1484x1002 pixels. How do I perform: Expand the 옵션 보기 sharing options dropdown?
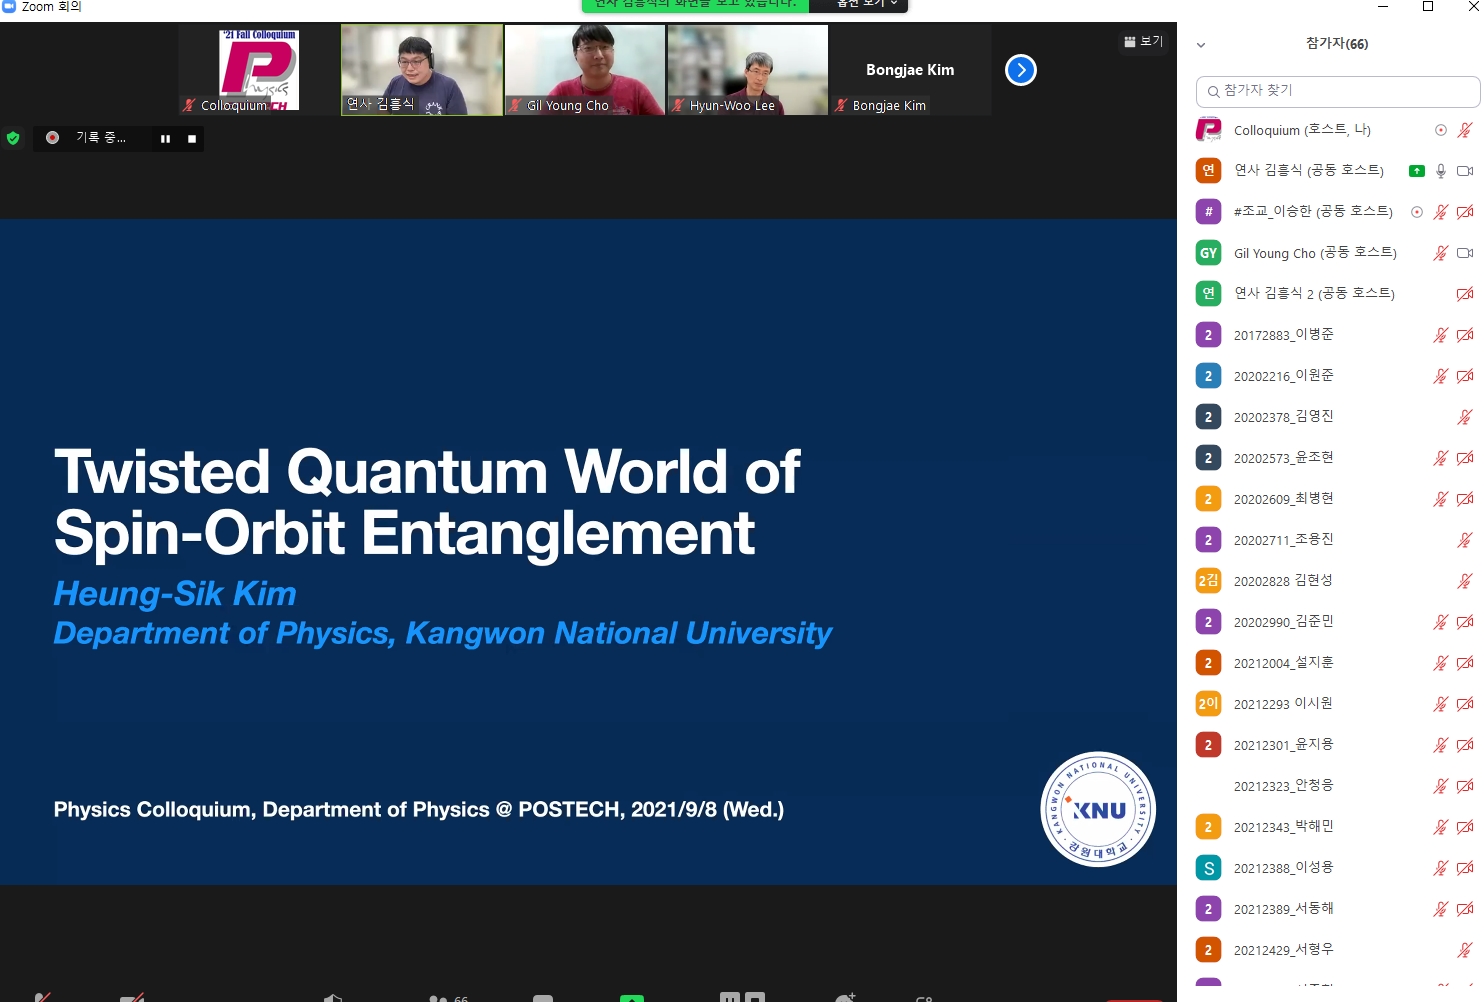866,4
